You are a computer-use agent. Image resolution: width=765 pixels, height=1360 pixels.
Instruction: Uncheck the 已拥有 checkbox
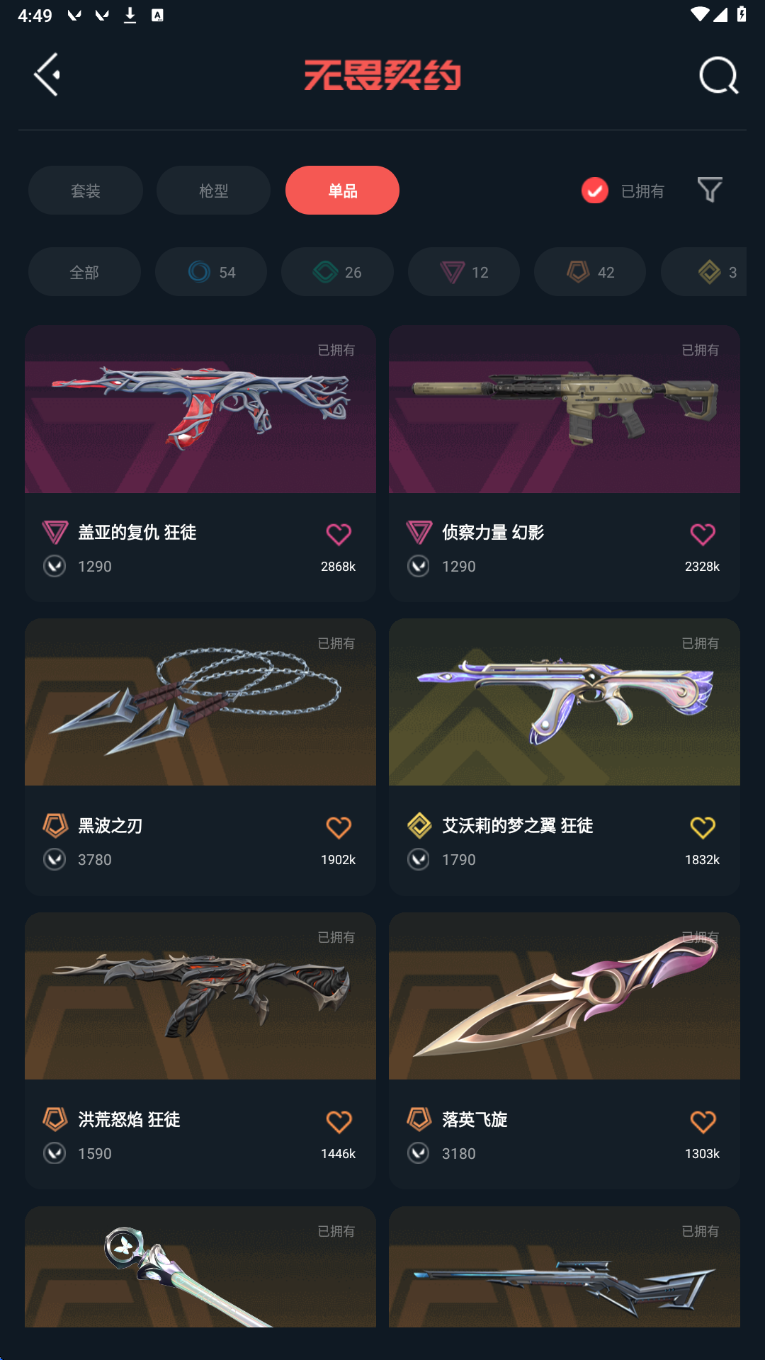595,190
